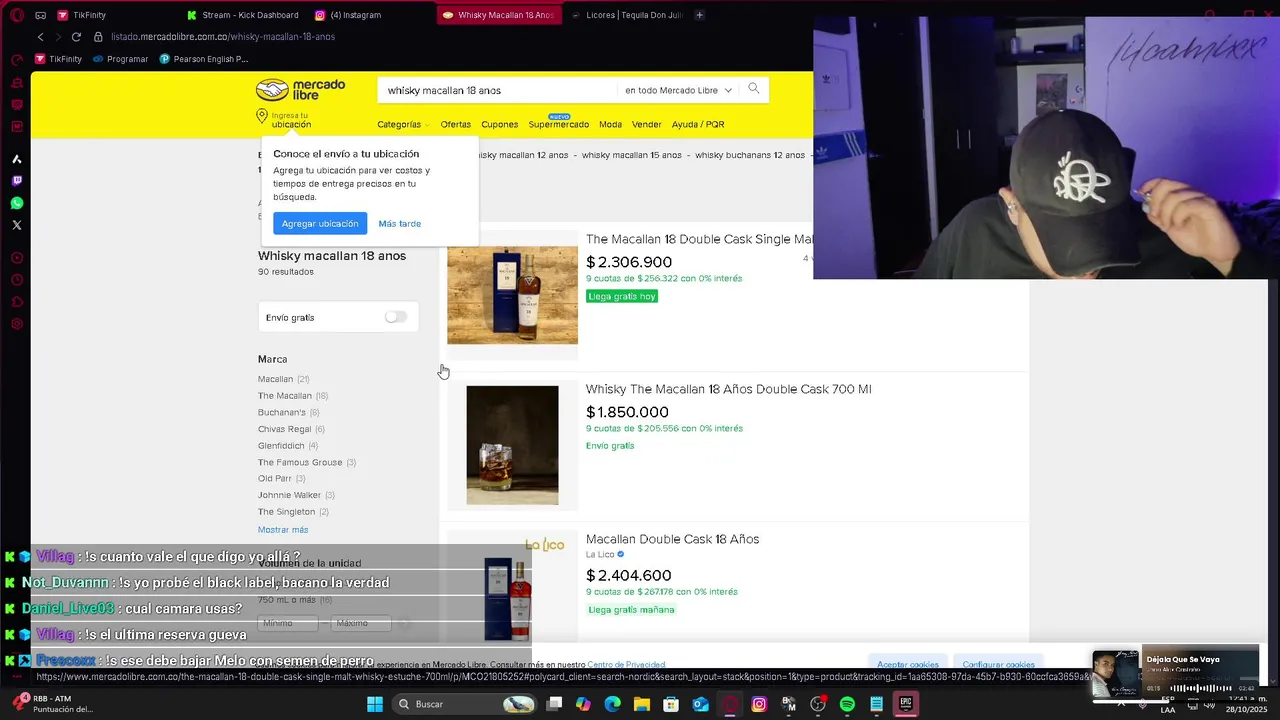Open Microsoft Edge from the taskbar
Image resolution: width=1280 pixels, height=720 pixels.
click(x=612, y=704)
